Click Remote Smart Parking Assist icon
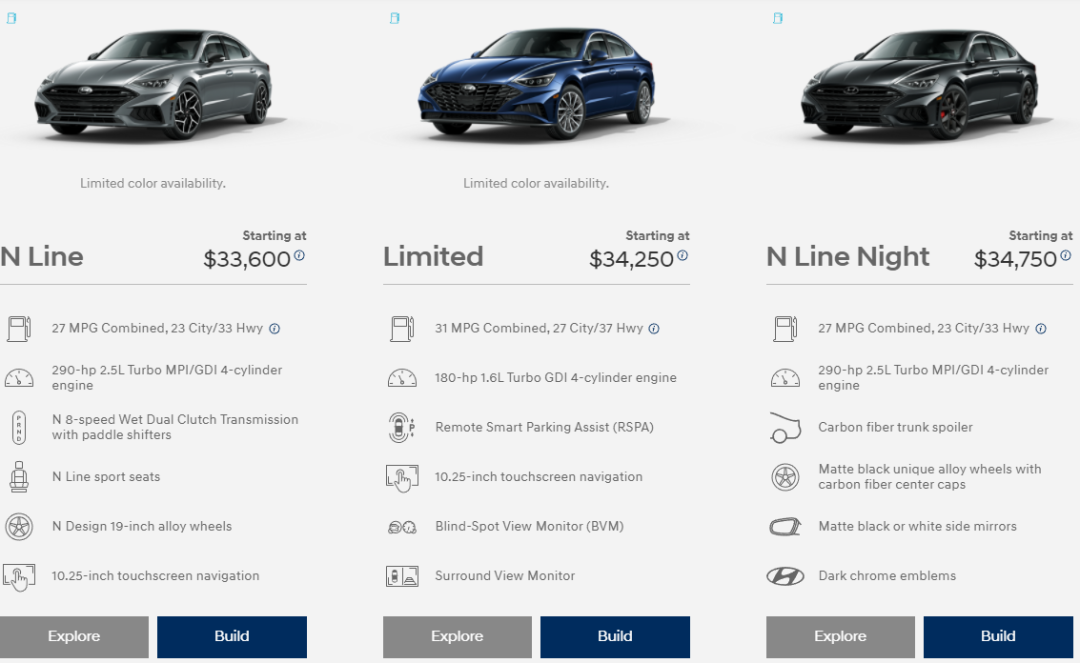 (402, 427)
